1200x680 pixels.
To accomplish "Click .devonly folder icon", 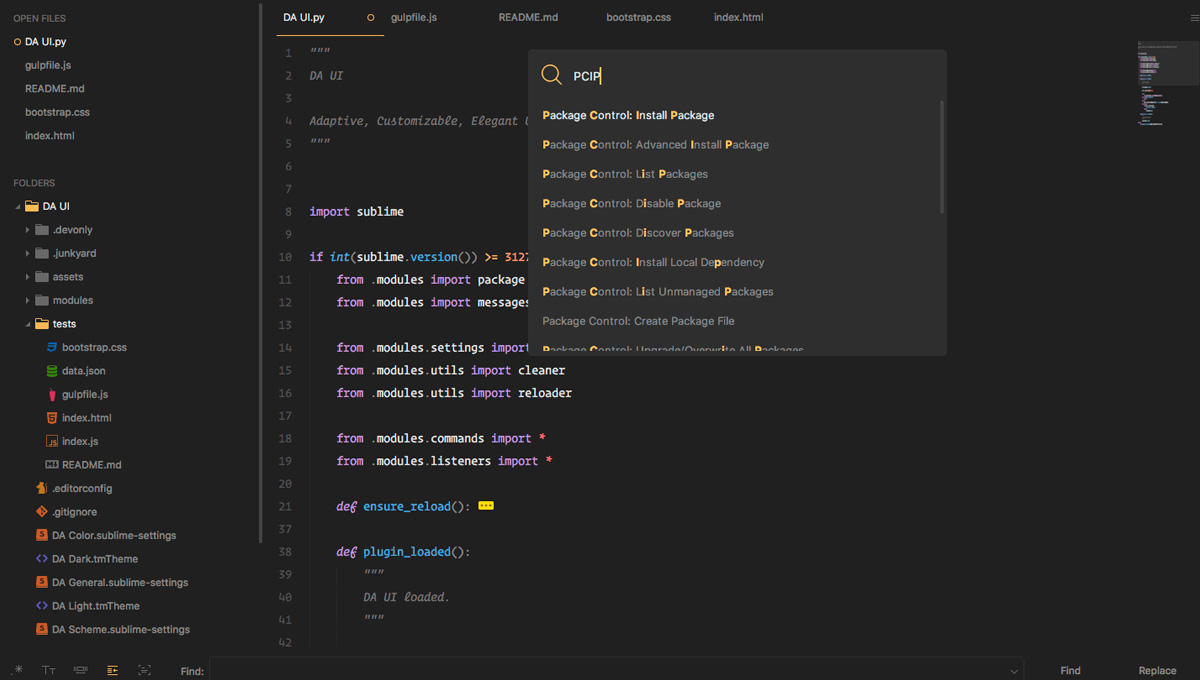I will point(42,230).
